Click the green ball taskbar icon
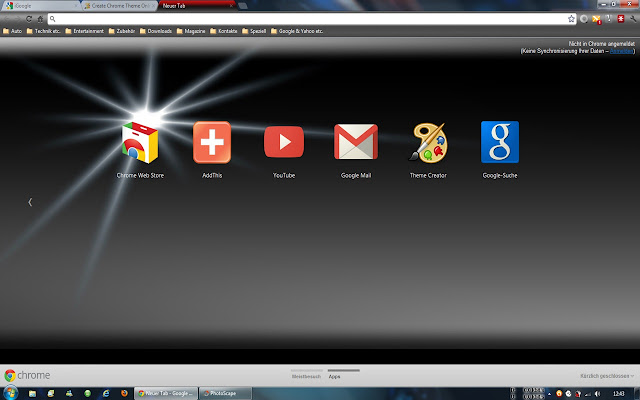Viewport: 640px width, 400px height. point(87,393)
